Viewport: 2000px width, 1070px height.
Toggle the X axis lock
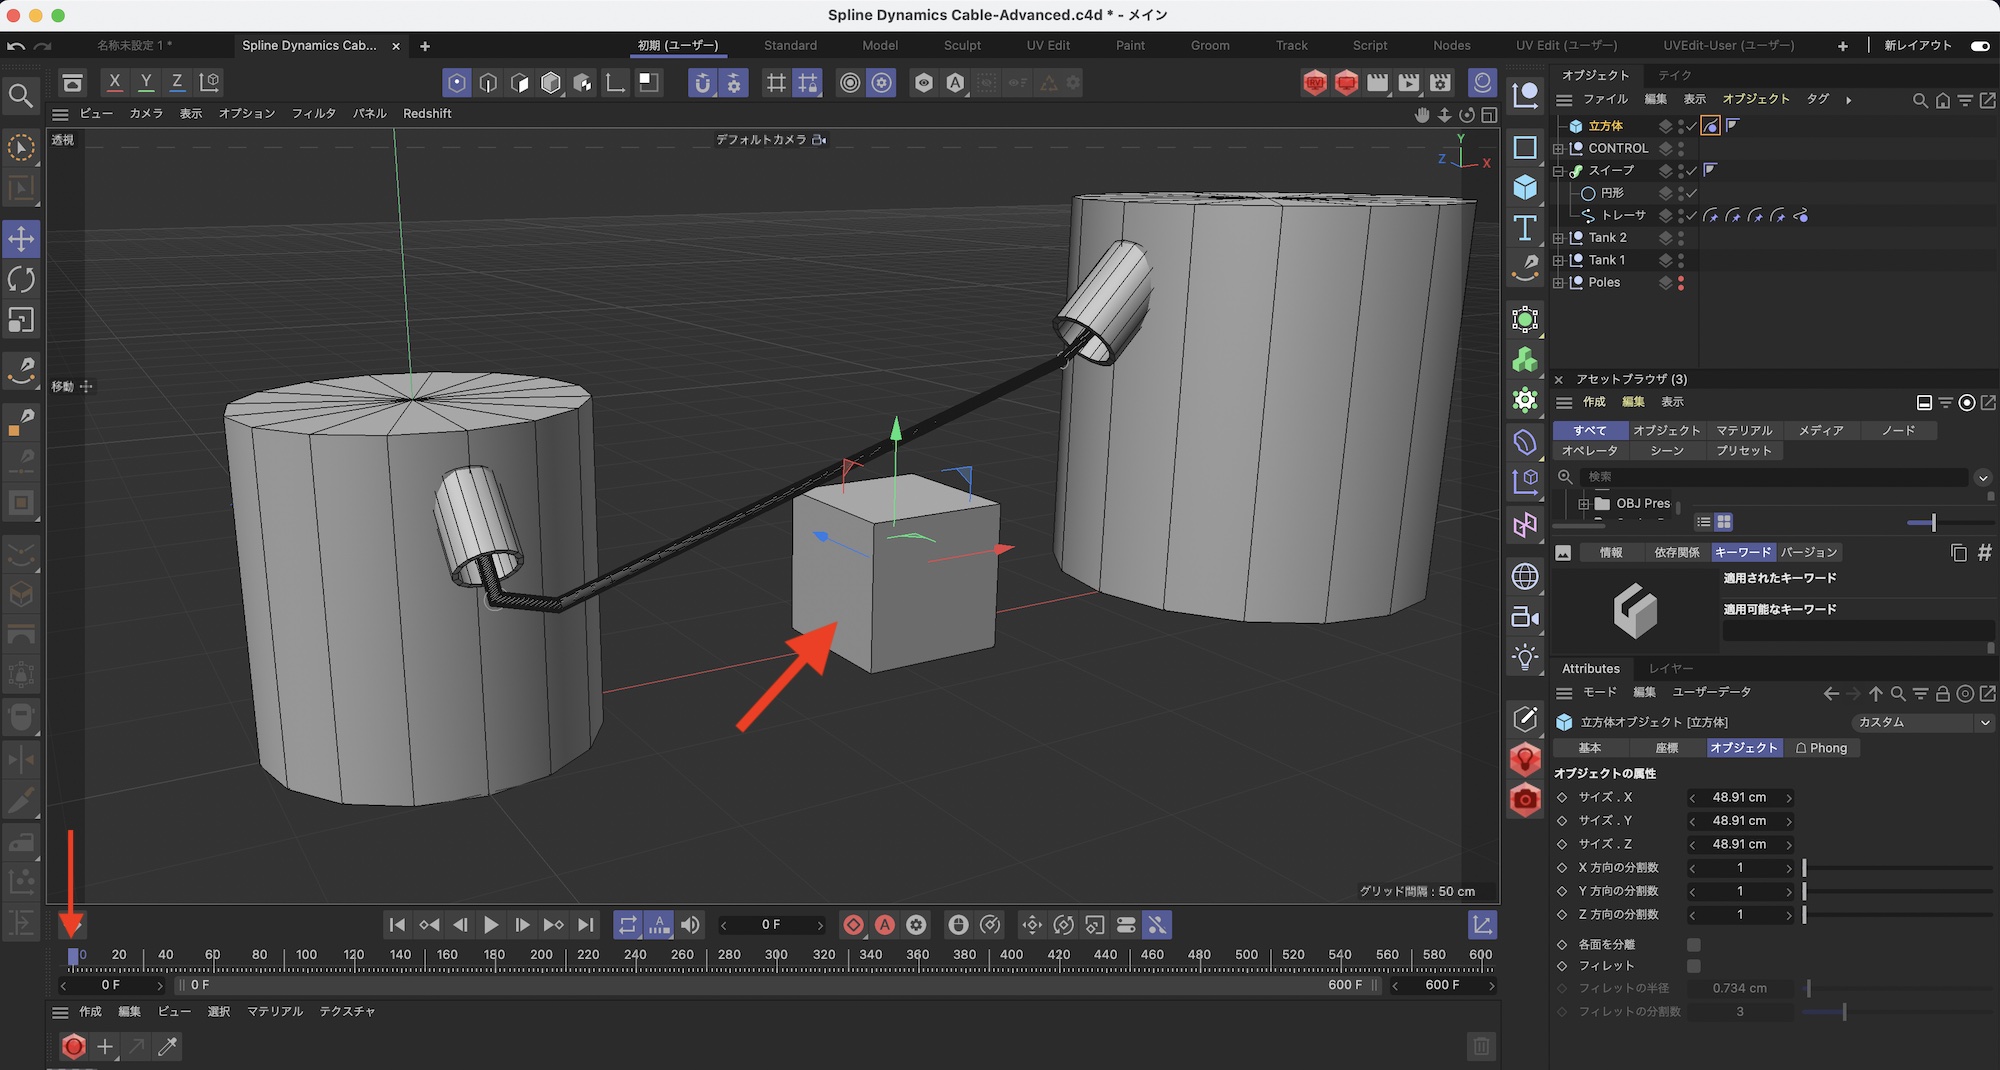[115, 82]
